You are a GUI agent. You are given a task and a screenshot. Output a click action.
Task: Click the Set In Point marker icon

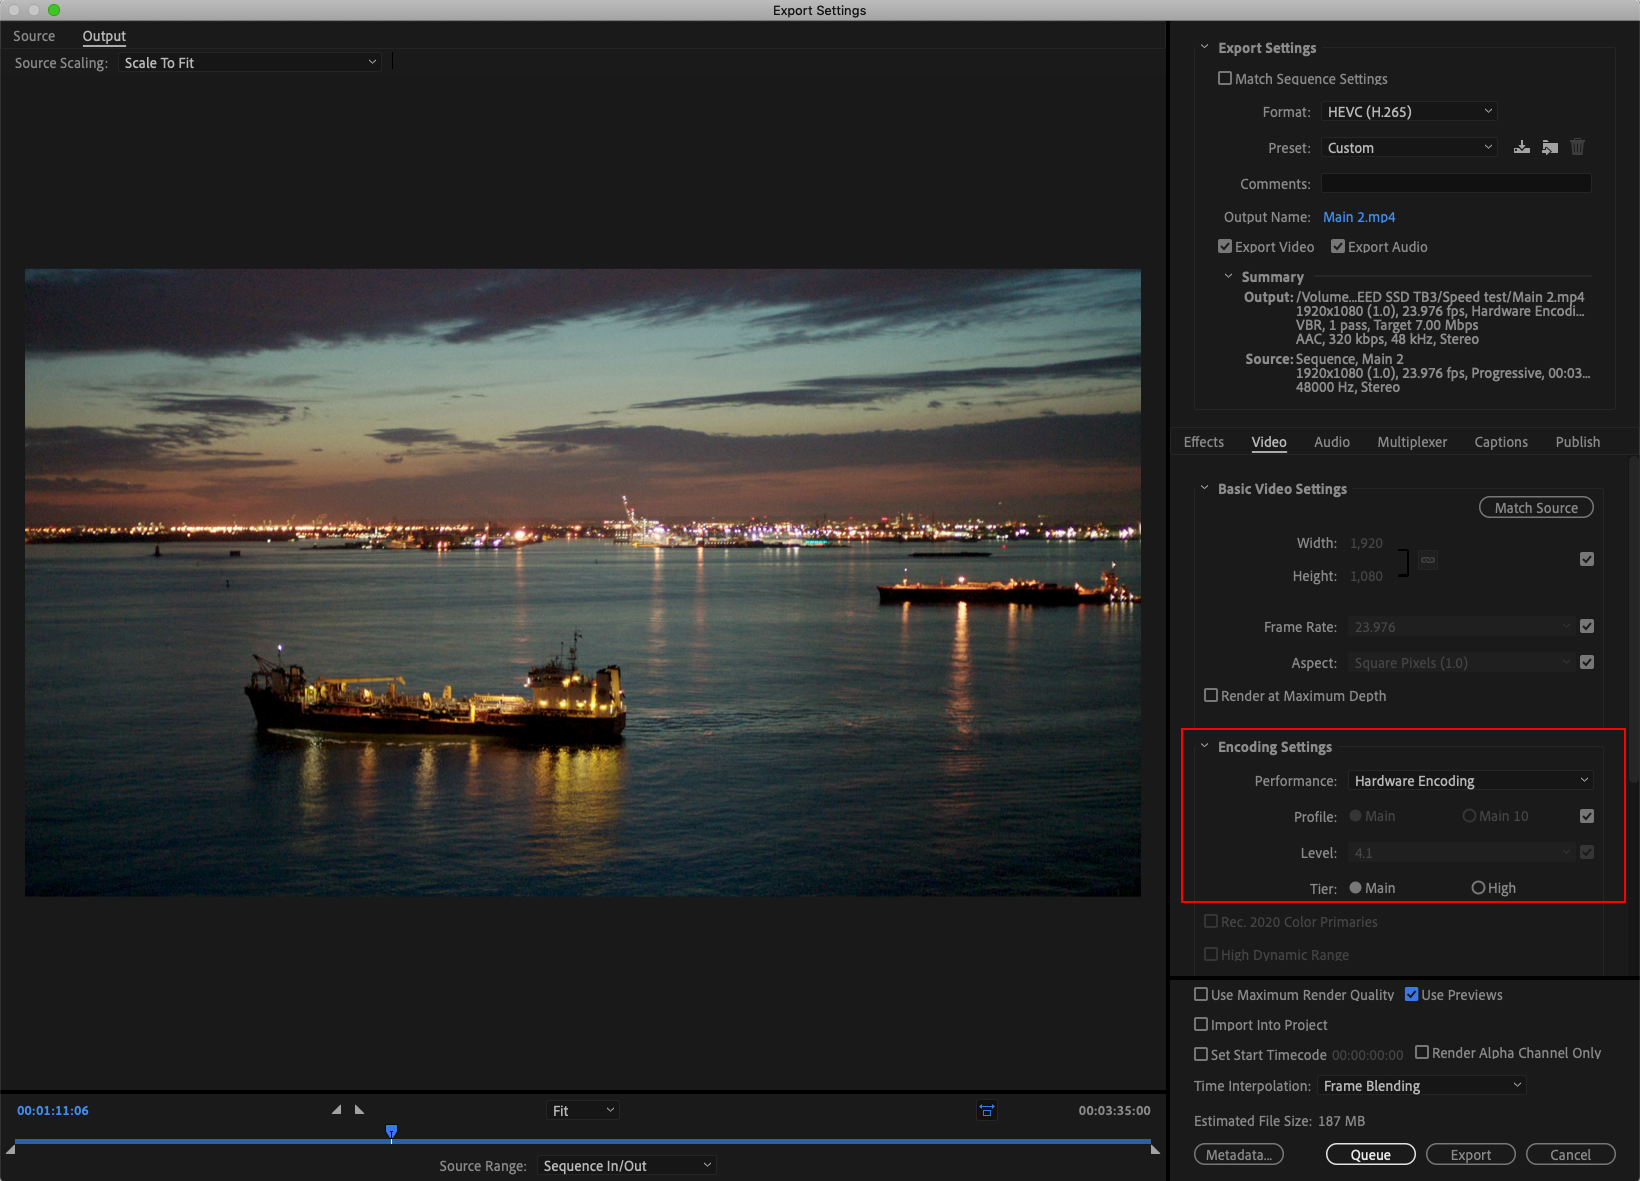pyautogui.click(x=336, y=1110)
